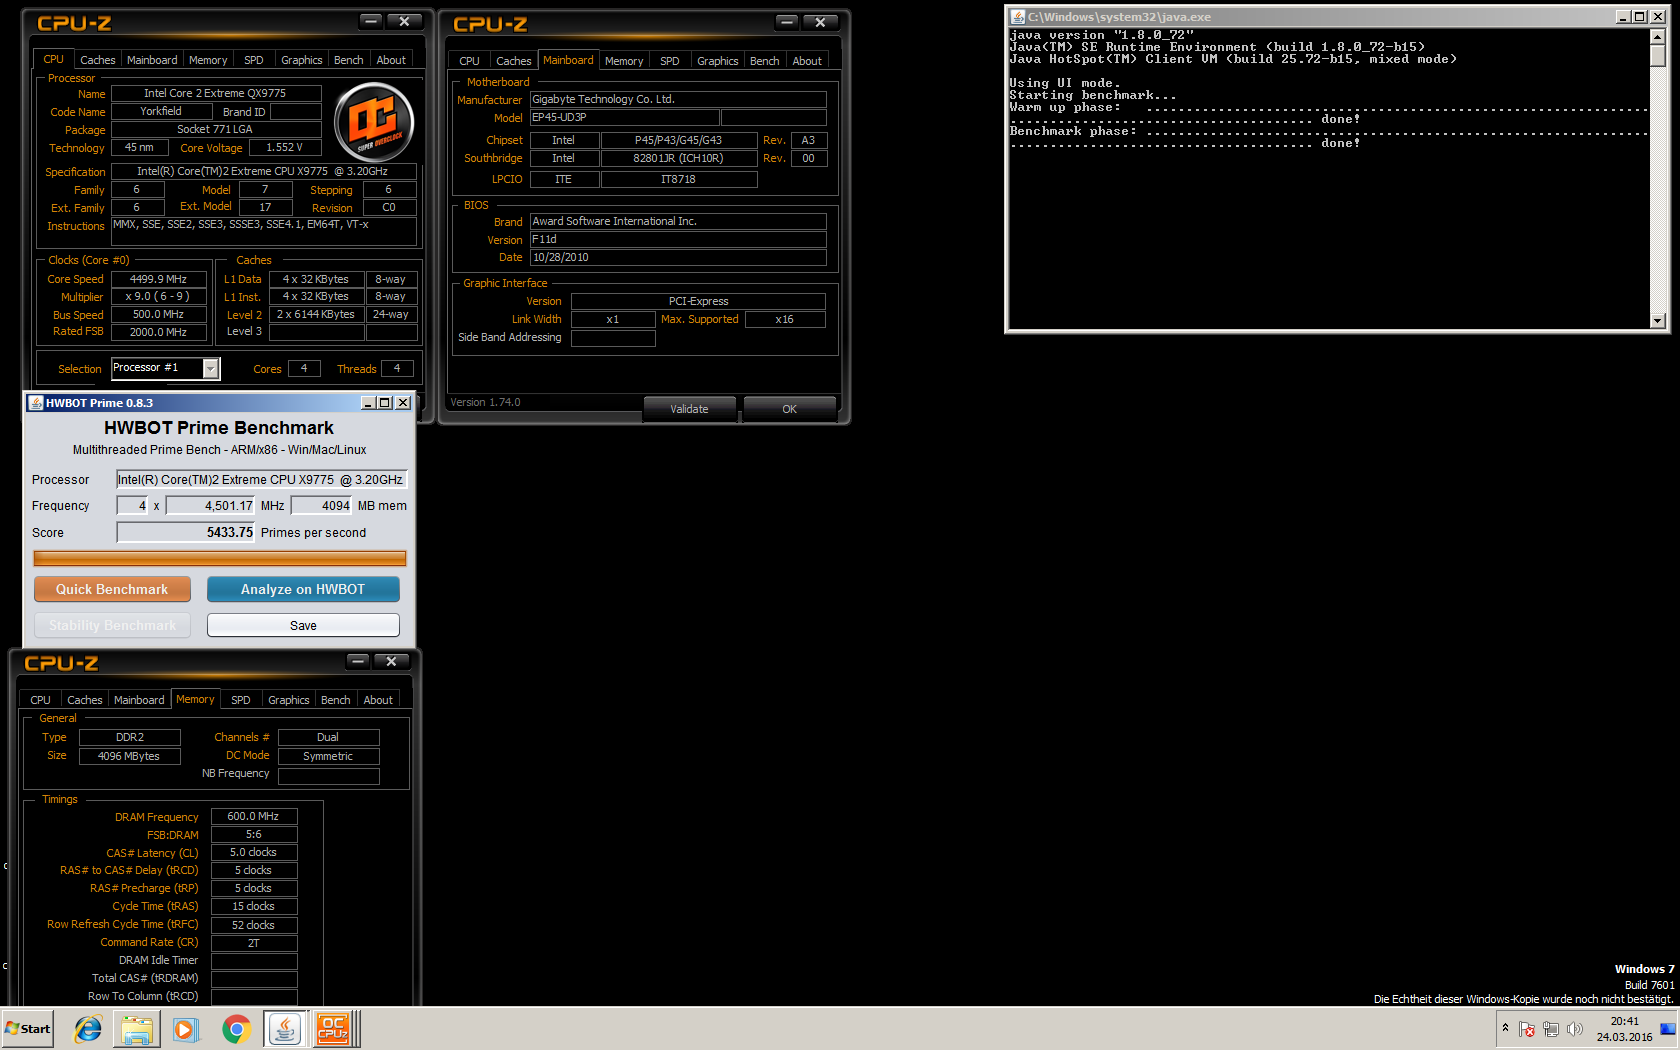Click the motherboard Model value EP45-UD3P
This screenshot has width=1680, height=1050.
(x=624, y=117)
